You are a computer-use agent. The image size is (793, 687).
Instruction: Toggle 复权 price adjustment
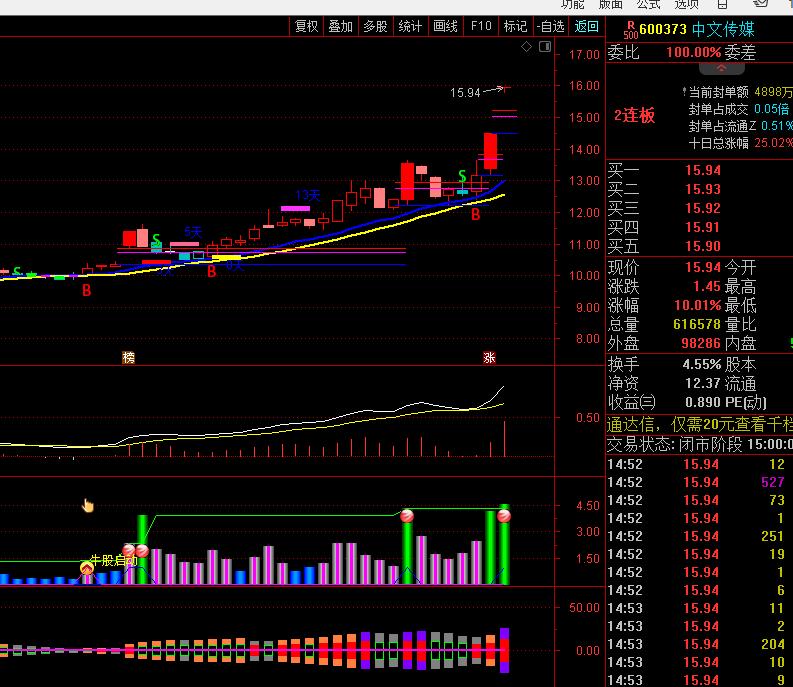click(x=306, y=26)
